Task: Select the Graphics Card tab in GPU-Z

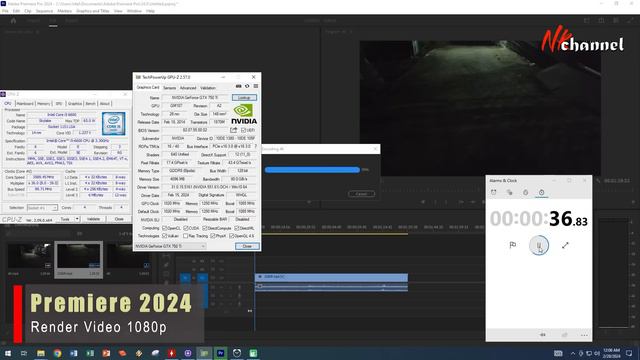Action: pyautogui.click(x=148, y=87)
